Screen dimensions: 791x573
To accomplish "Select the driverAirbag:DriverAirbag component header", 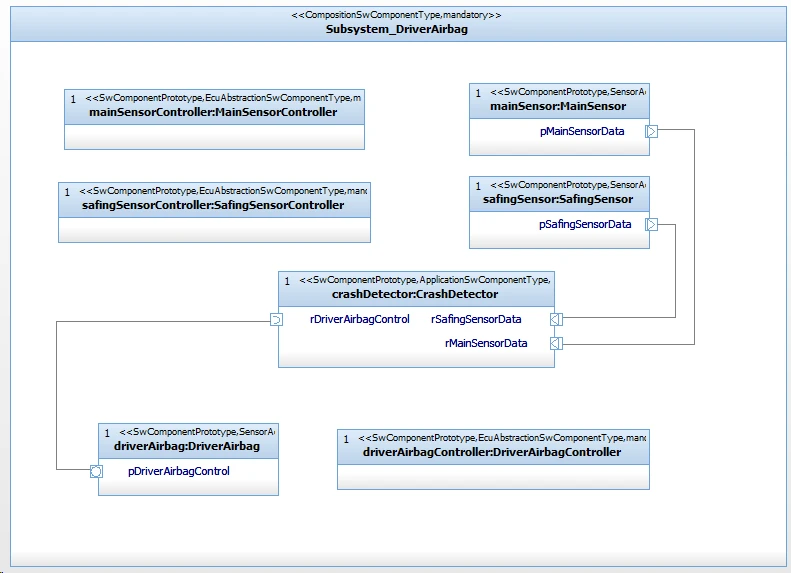I will 187,446.
